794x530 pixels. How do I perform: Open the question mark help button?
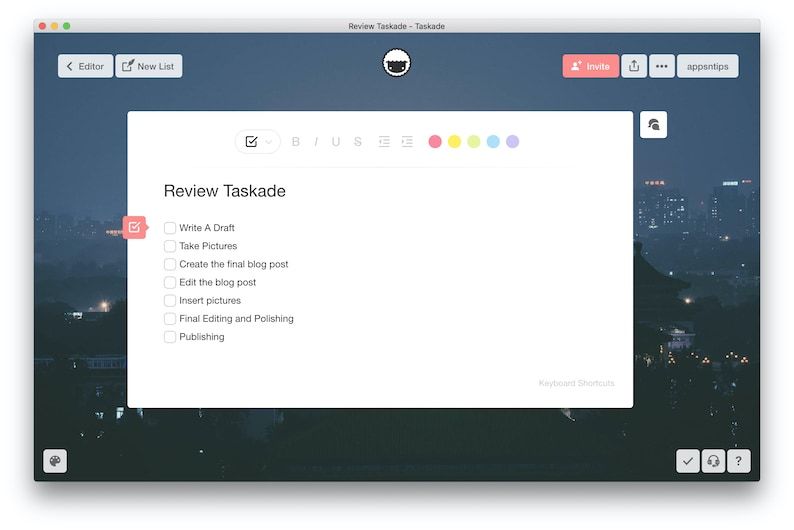[x=738, y=461]
